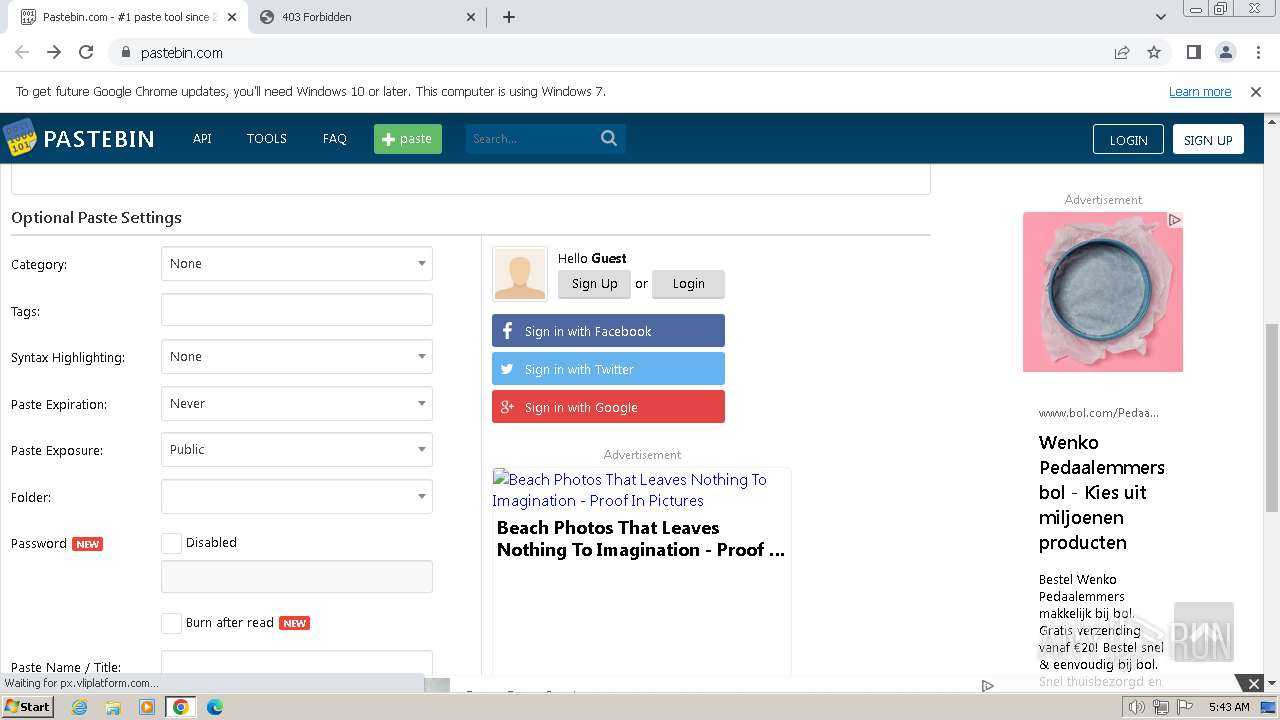Switch to the 403 Forbidden tab
The height and width of the screenshot is (720, 1280).
point(368,17)
